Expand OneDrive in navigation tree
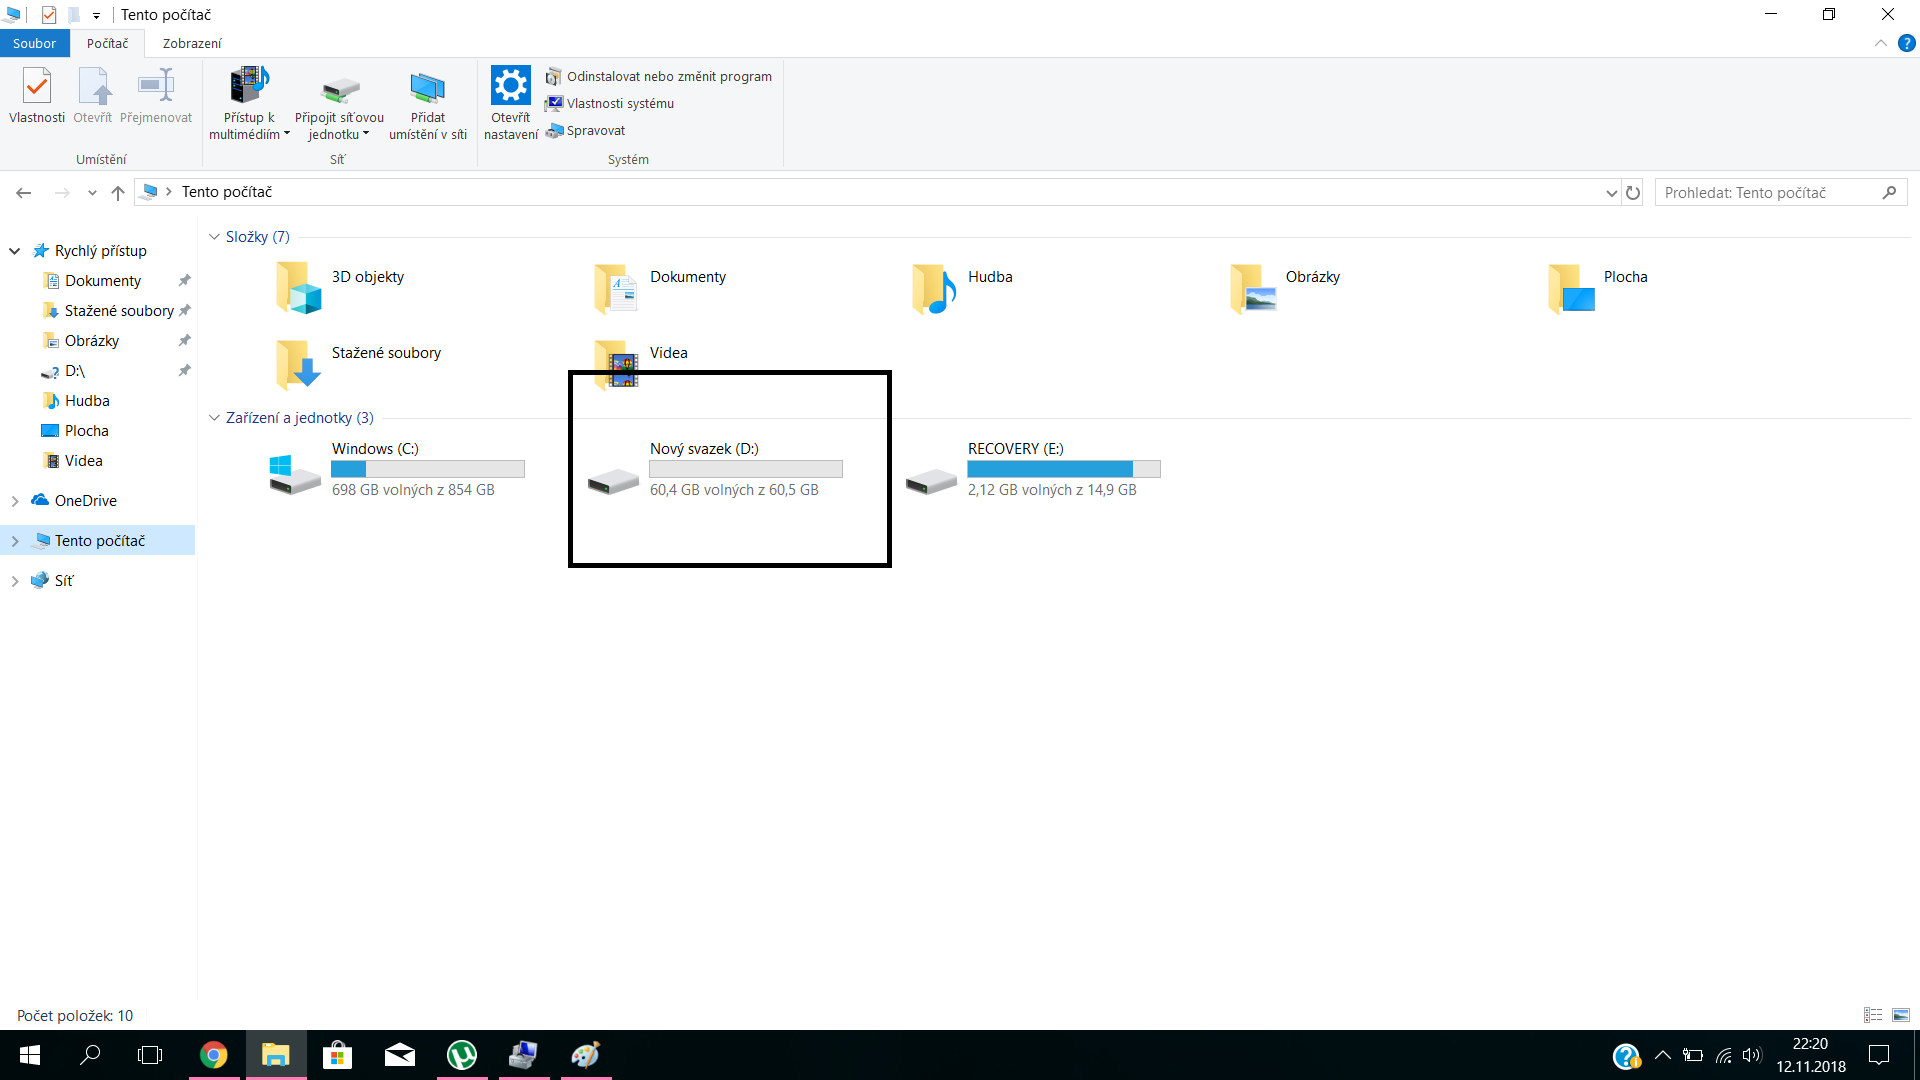This screenshot has height=1080, width=1920. pyautogui.click(x=15, y=501)
